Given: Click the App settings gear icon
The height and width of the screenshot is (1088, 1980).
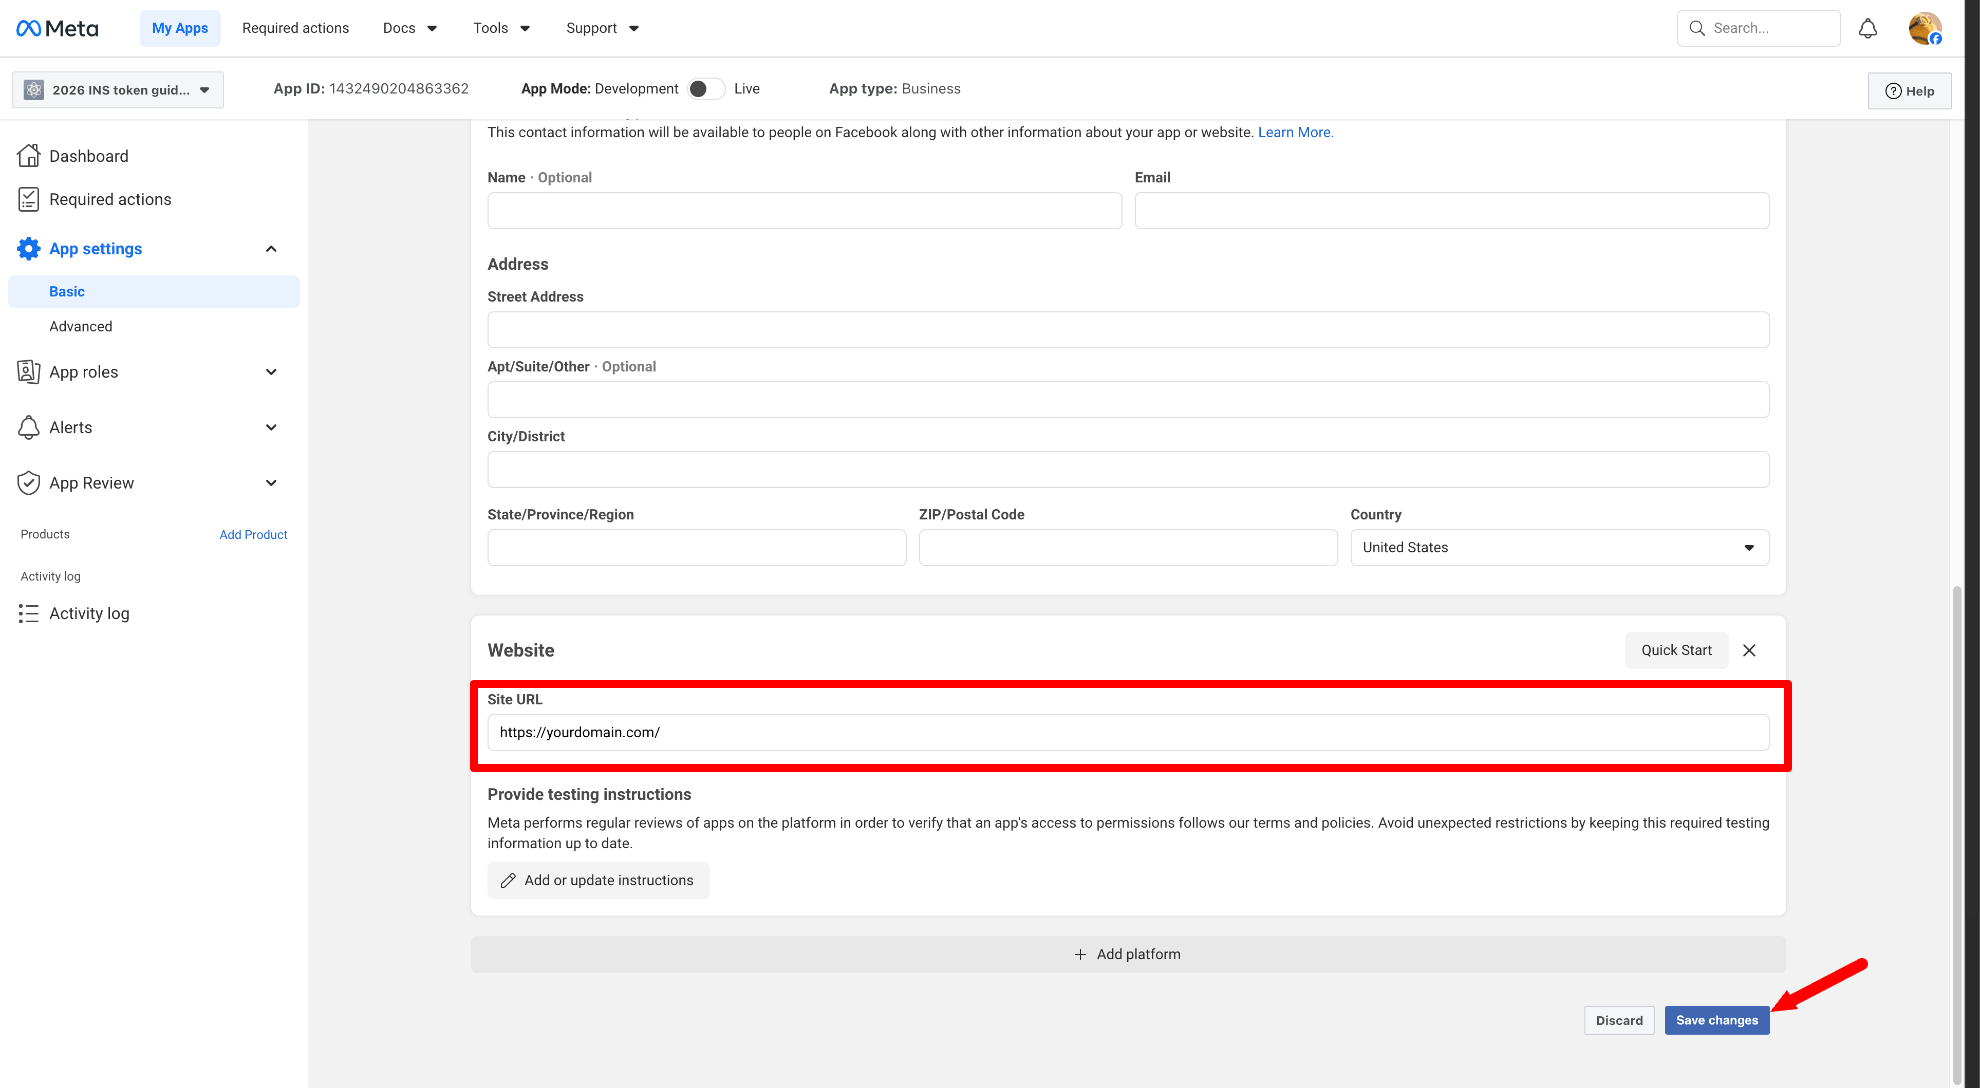Looking at the screenshot, I should [x=29, y=248].
